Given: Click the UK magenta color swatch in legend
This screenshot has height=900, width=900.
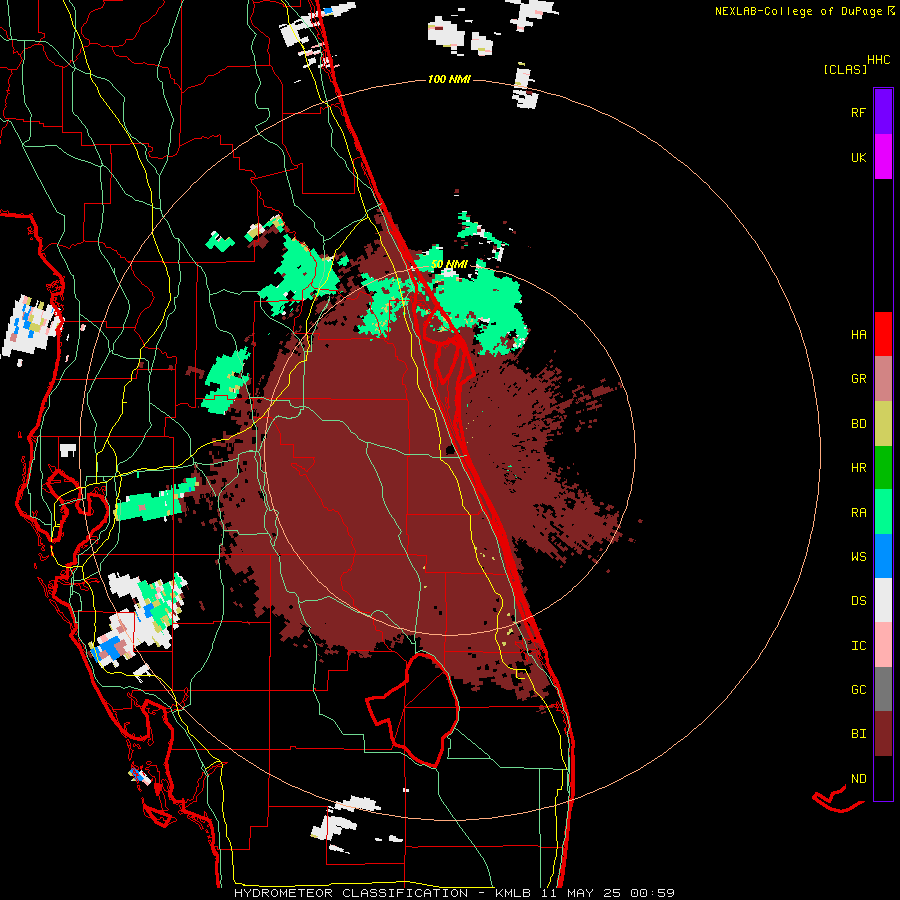Looking at the screenshot, I should [883, 157].
